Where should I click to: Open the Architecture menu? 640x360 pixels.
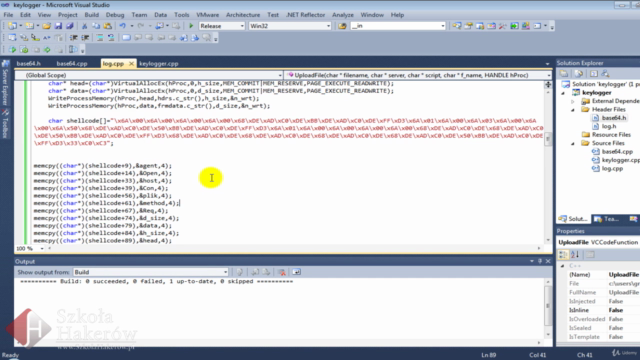[x=243, y=15]
